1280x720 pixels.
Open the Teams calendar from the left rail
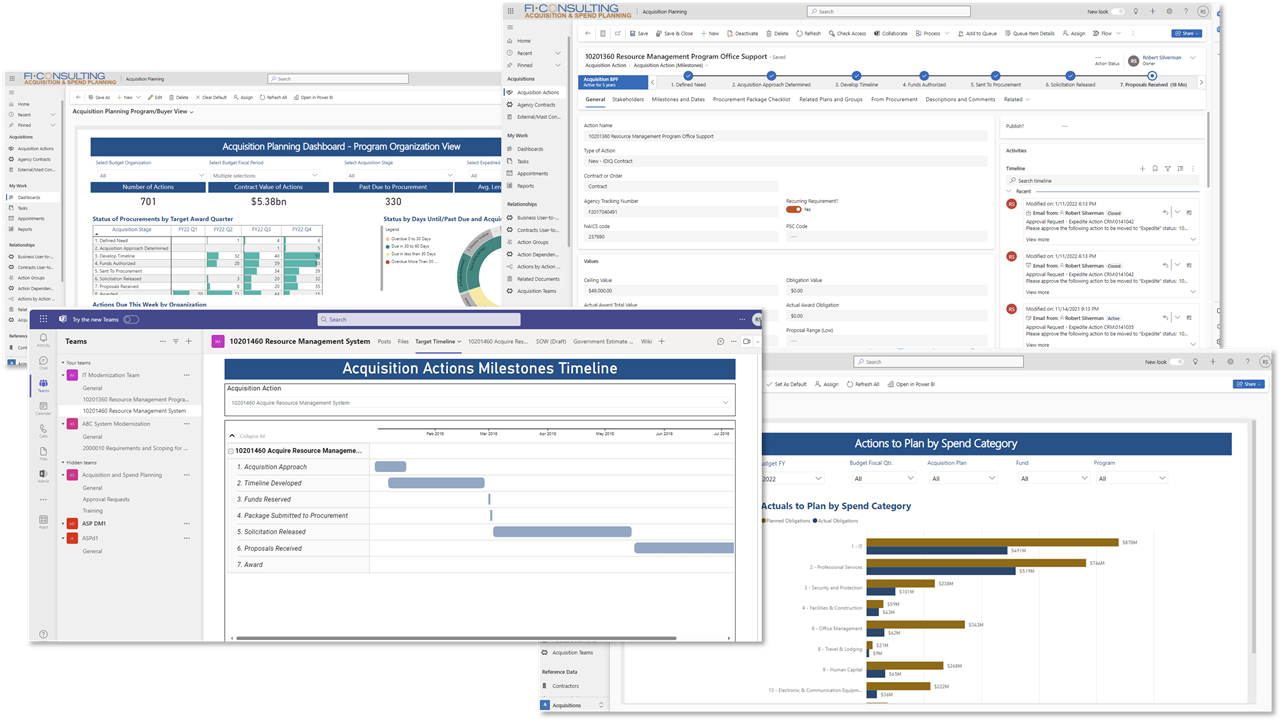(43, 407)
